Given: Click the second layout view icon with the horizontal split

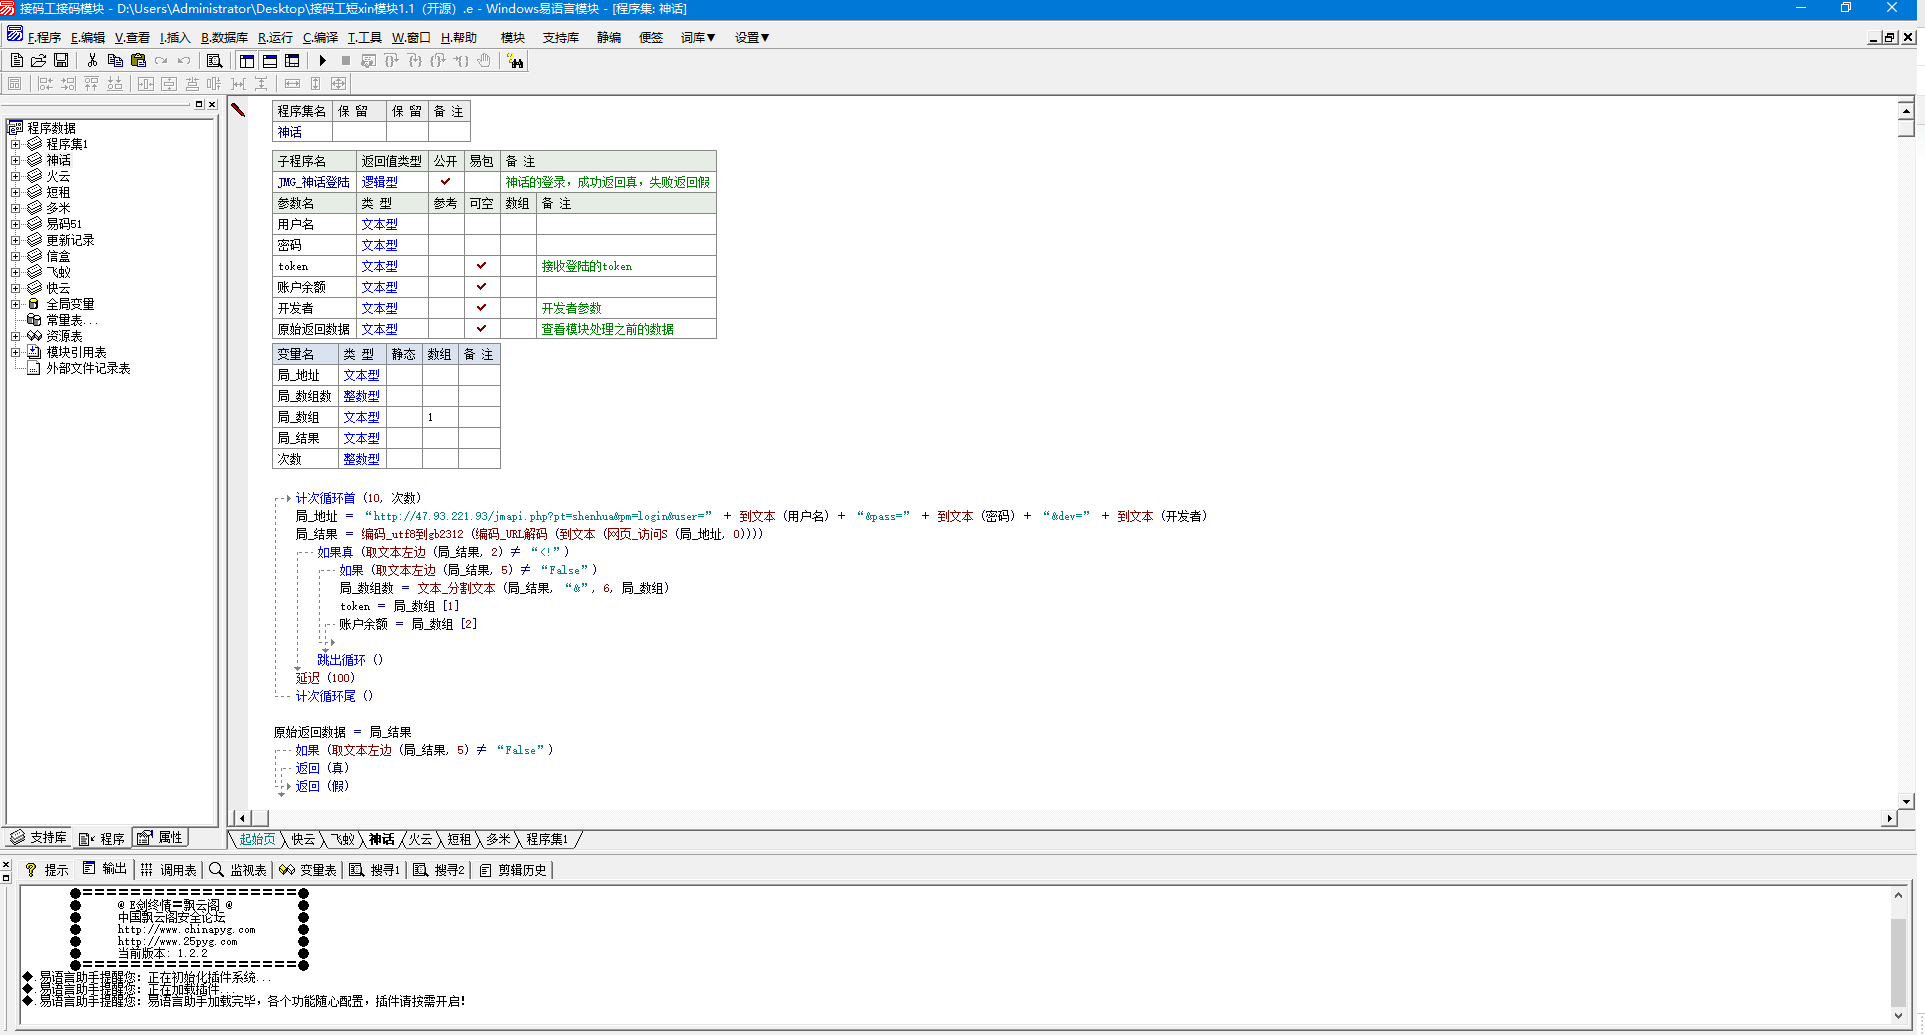Looking at the screenshot, I should click(269, 60).
